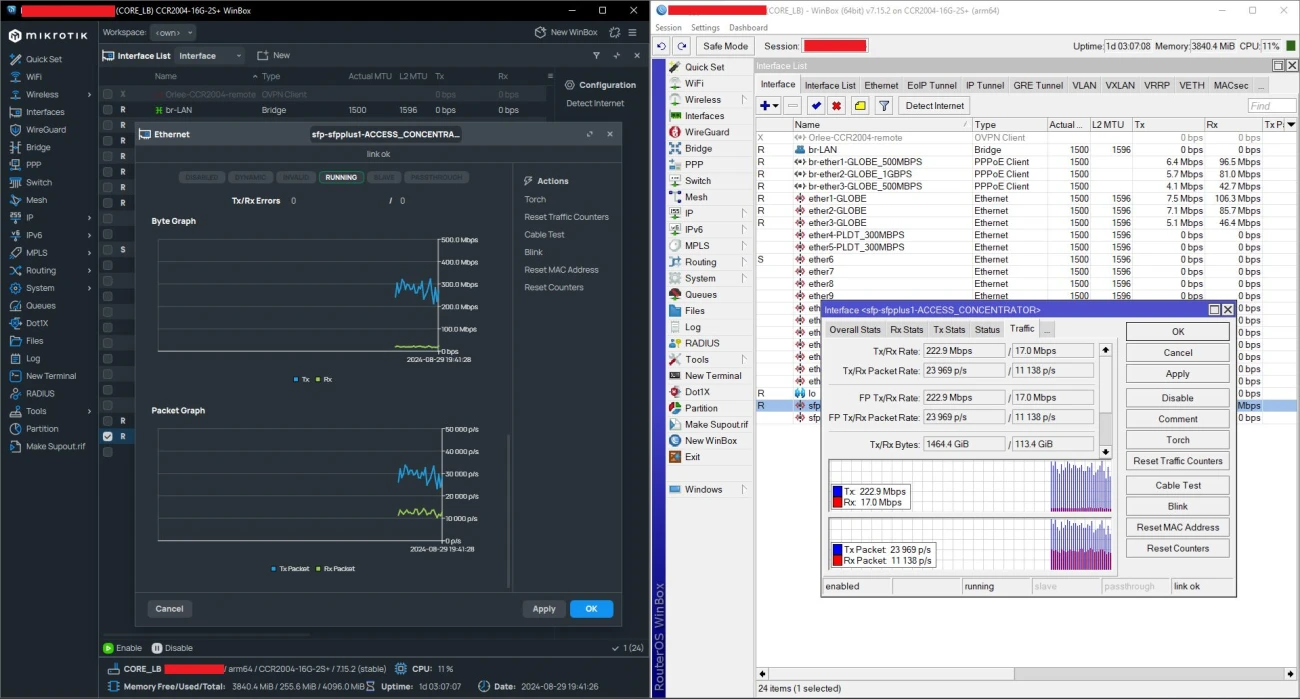The width and height of the screenshot is (1300, 699).
Task: Toggle the RUNNING status pill
Action: tap(341, 177)
